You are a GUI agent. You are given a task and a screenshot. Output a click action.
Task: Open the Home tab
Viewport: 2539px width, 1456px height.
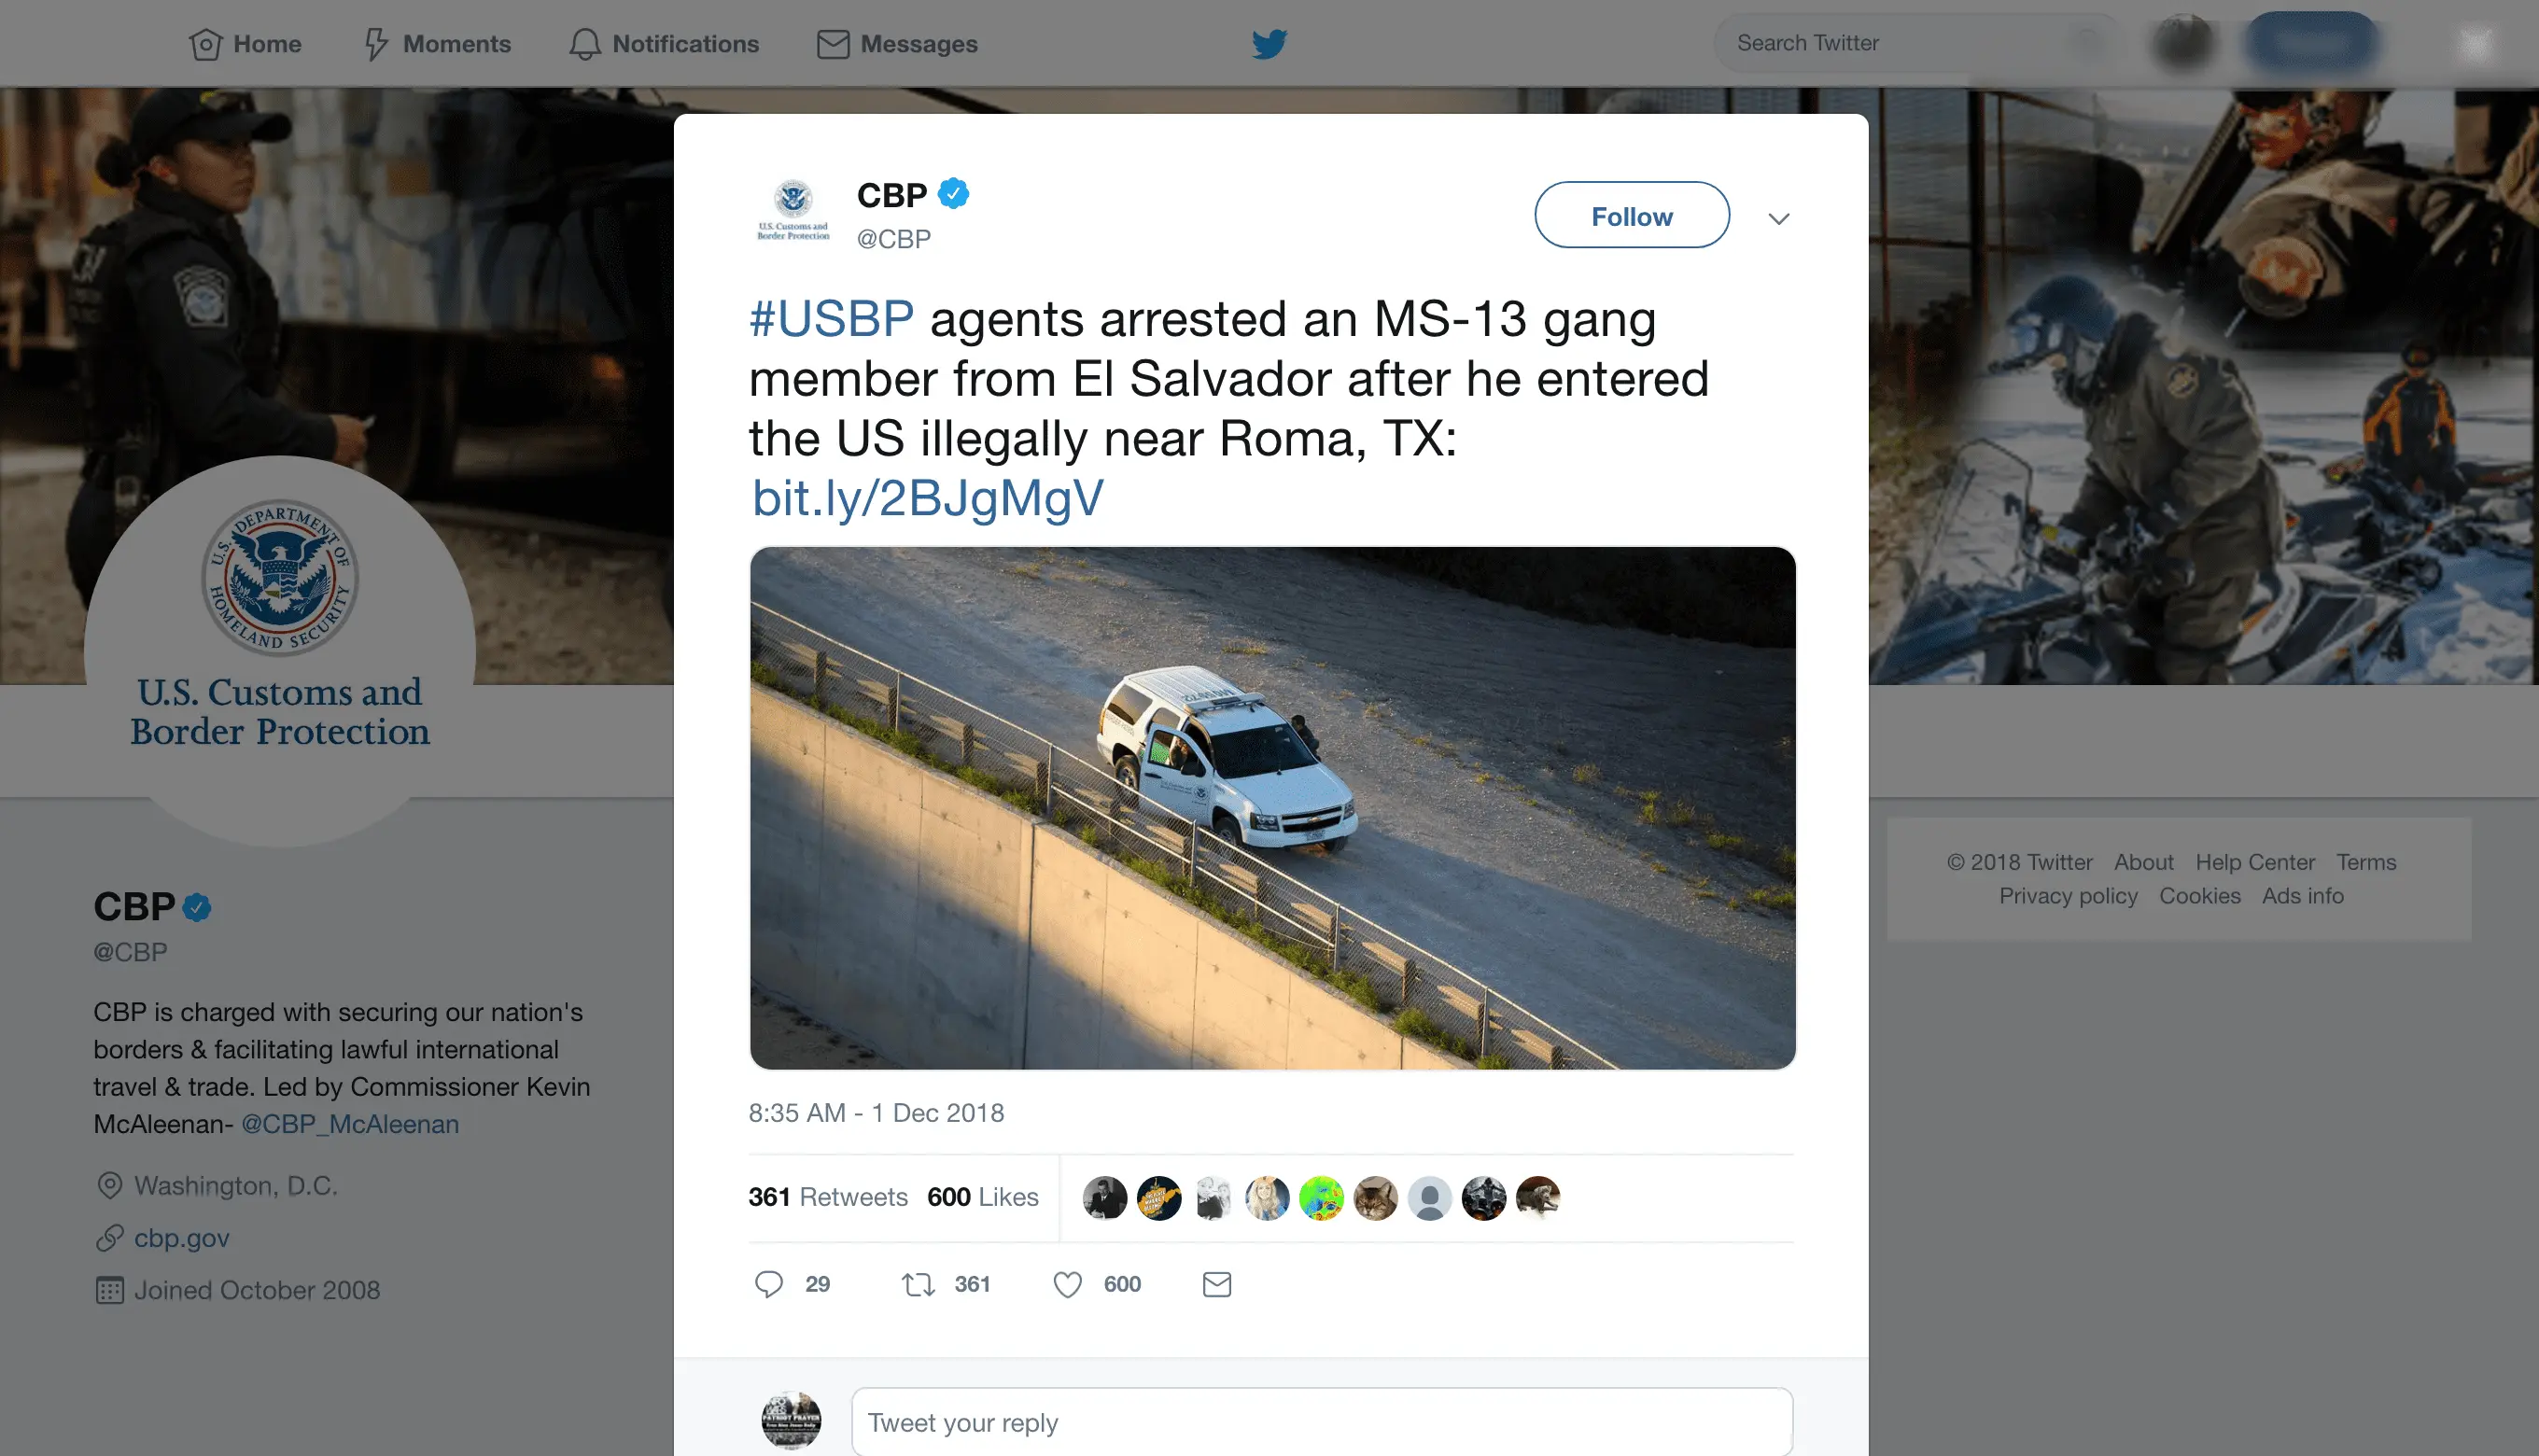(245, 44)
